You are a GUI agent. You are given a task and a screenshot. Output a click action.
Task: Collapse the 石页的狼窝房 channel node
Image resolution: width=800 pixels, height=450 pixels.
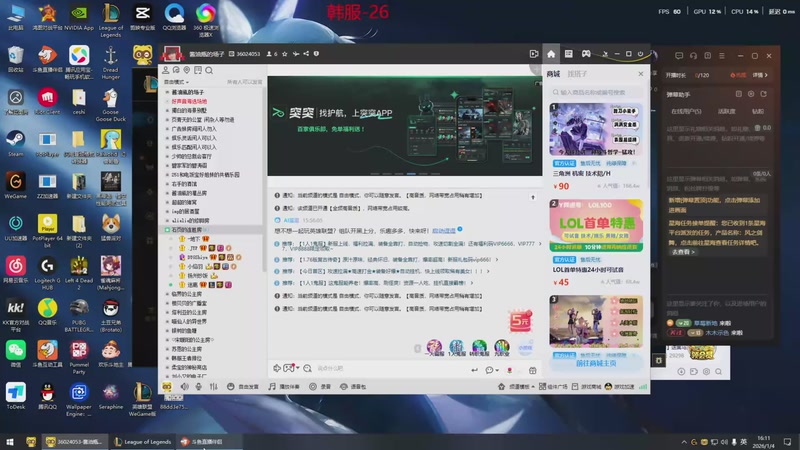[167, 230]
